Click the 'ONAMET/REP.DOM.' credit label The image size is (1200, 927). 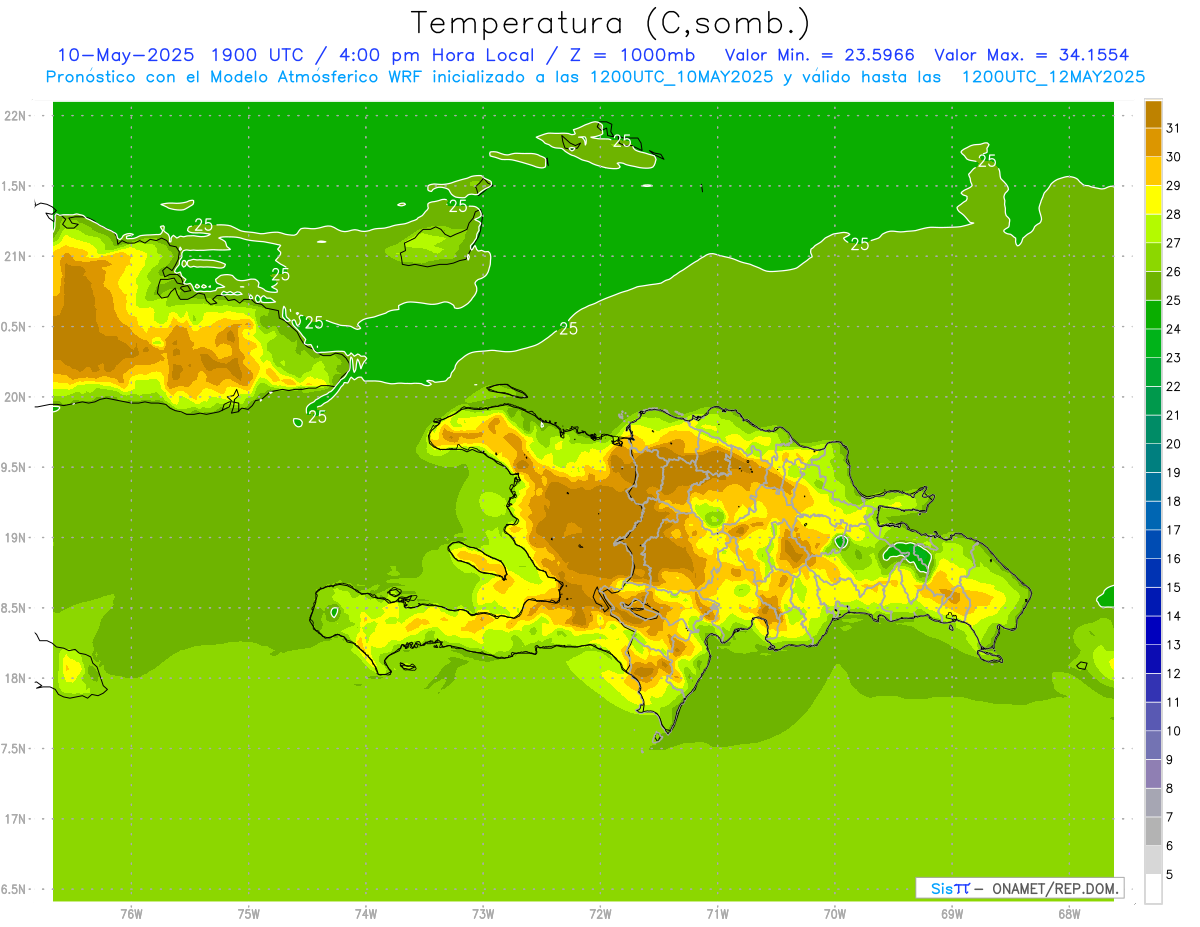[x=1055, y=888]
